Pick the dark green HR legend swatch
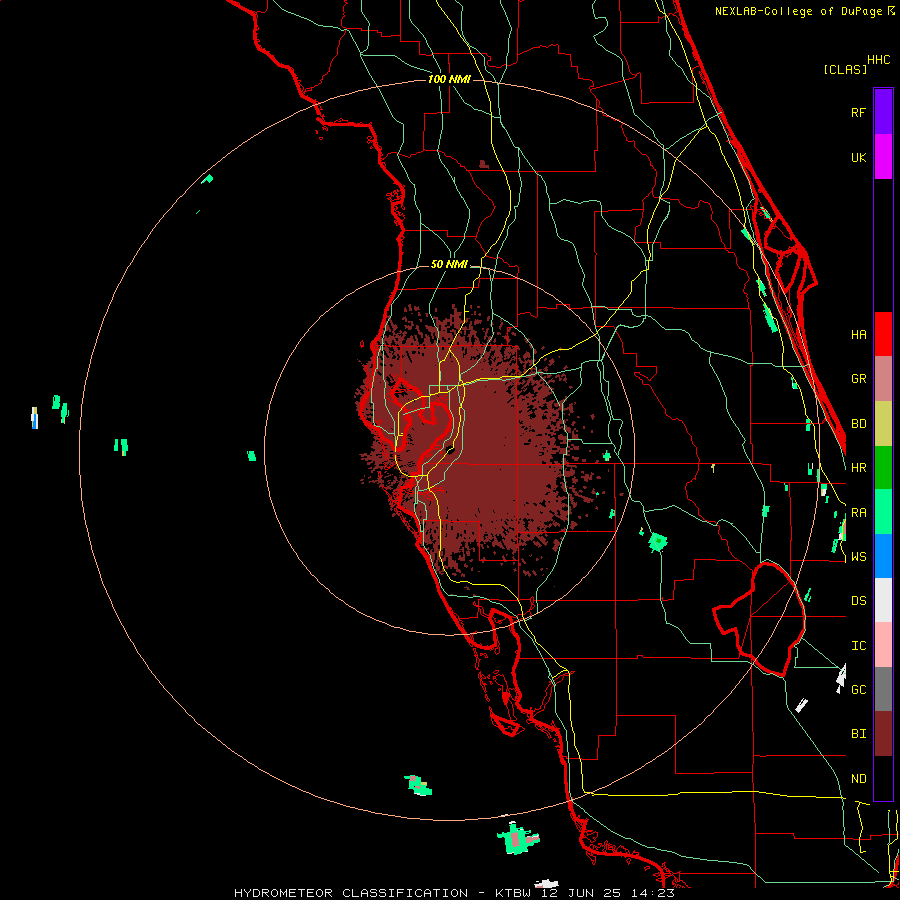The image size is (900, 900). tap(883, 468)
